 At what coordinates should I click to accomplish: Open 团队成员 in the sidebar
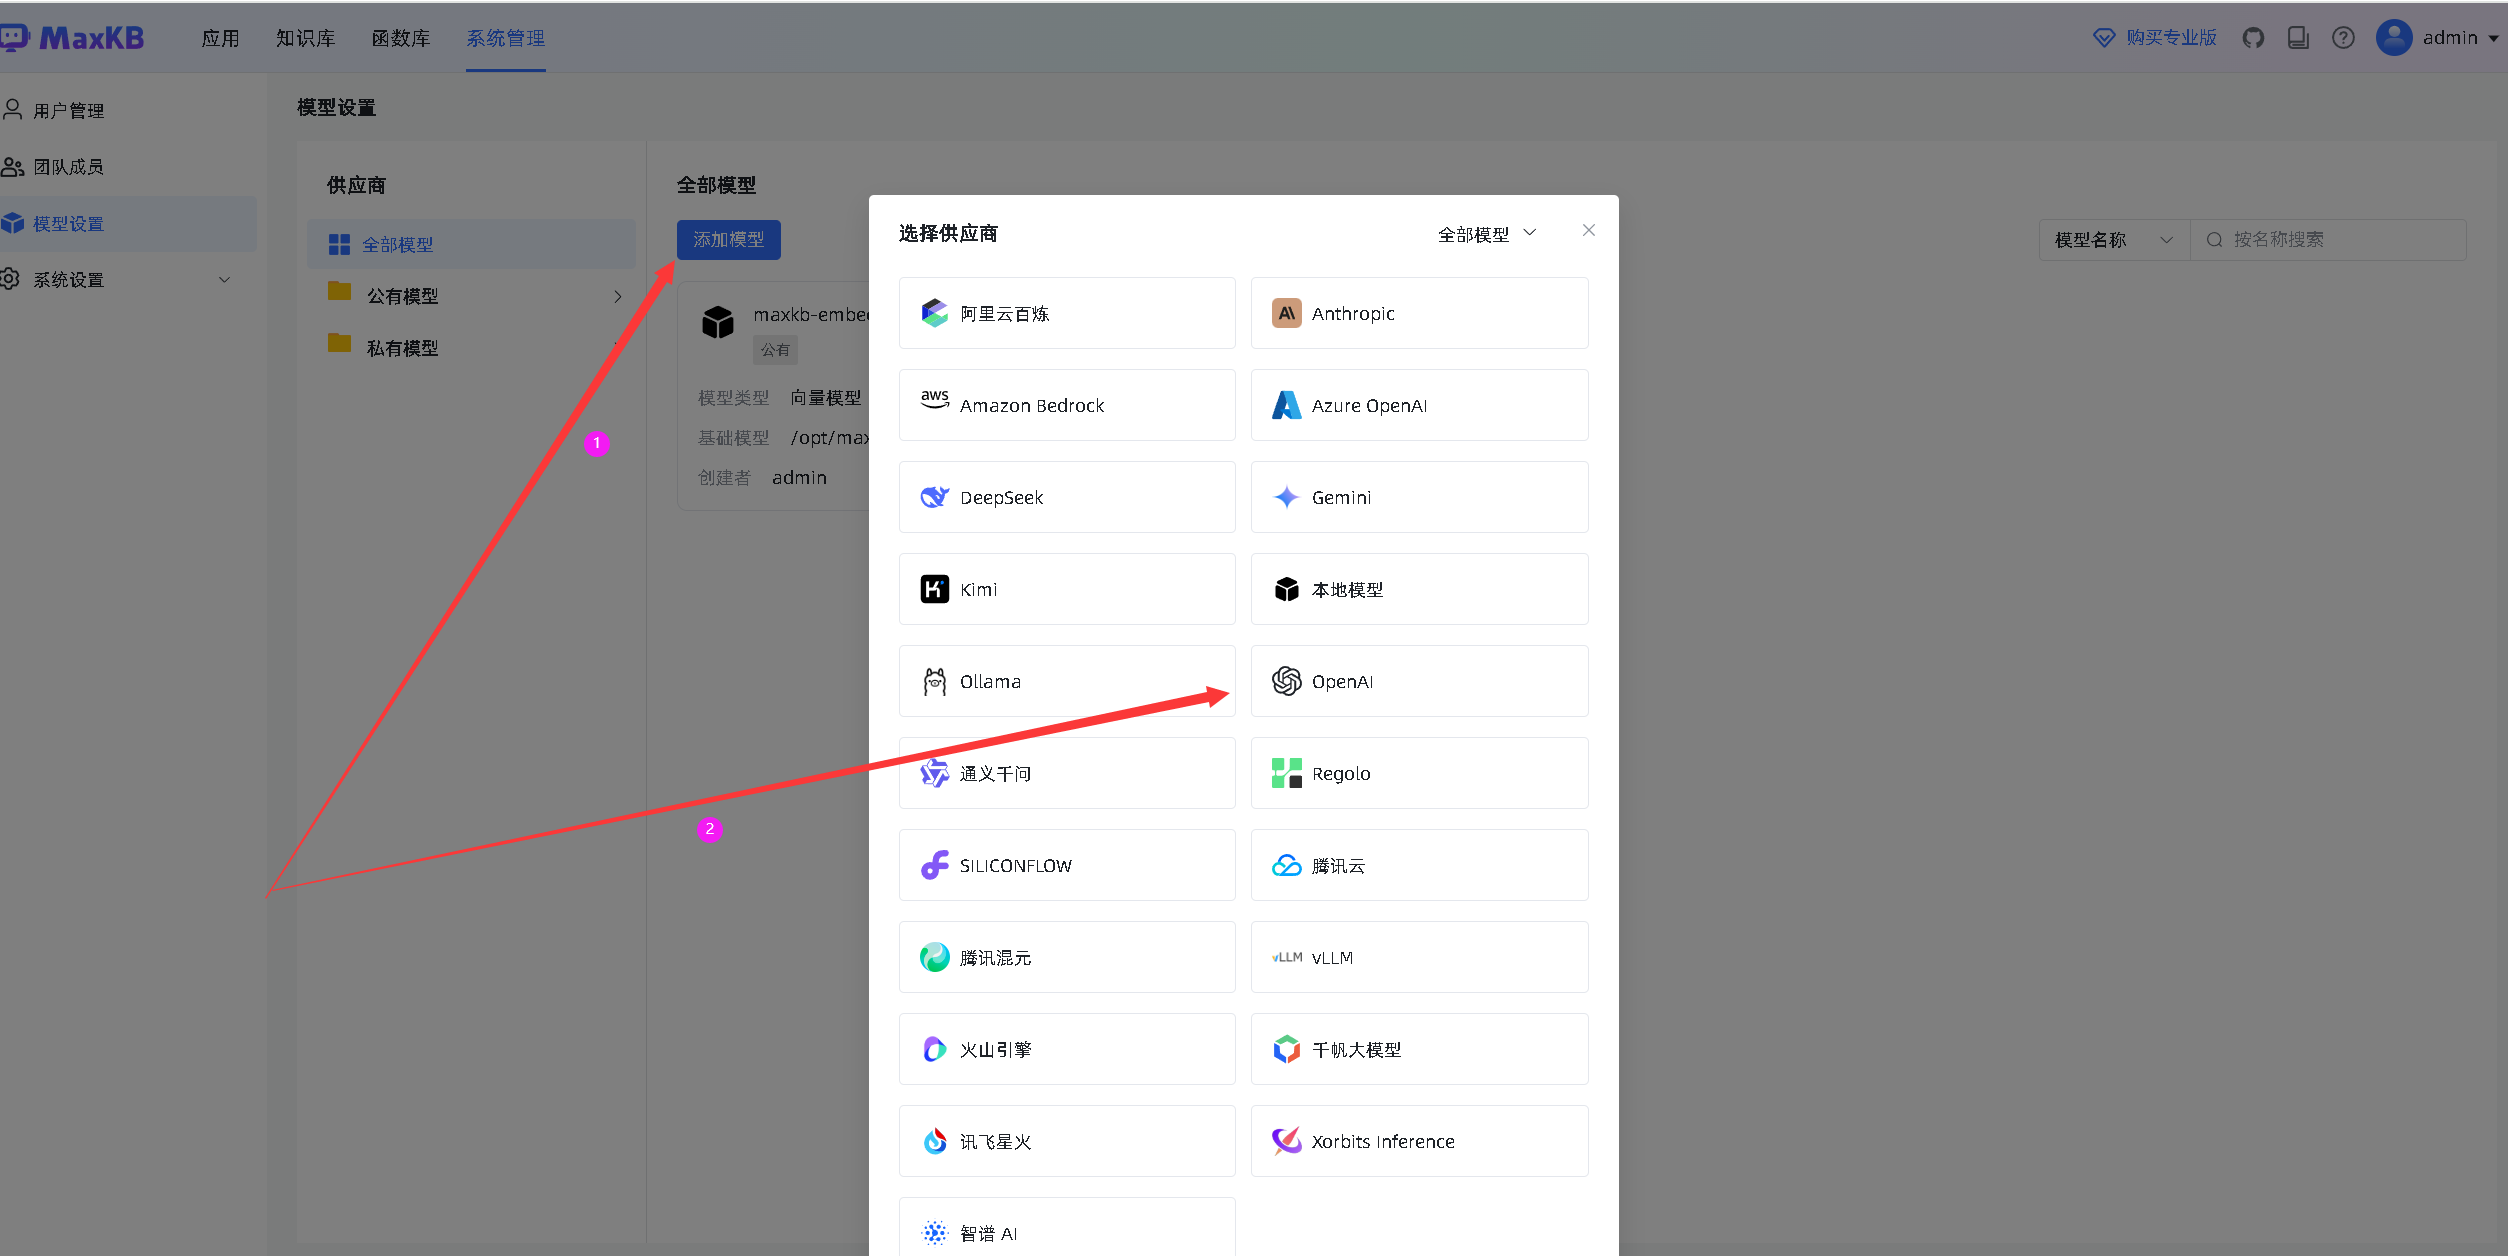[x=67, y=166]
